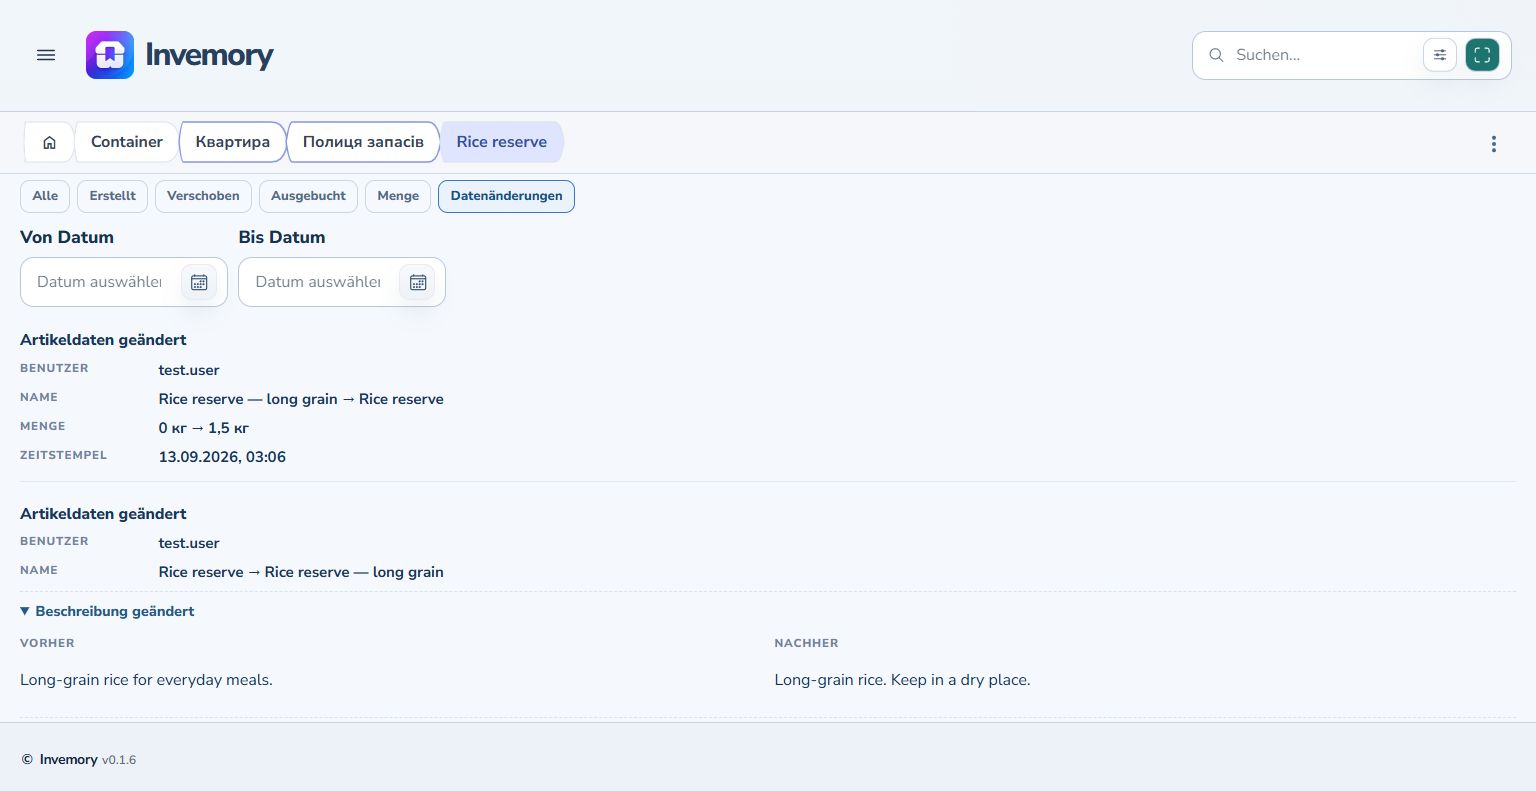
Task: Select the Datenänderungen filter
Action: (x=506, y=196)
